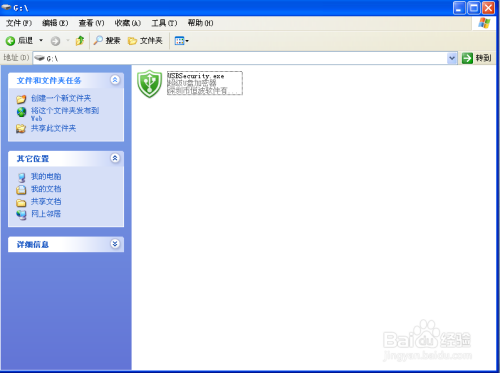The height and width of the screenshot is (373, 500).
Task: Click 创建一个新文件夹 link
Action: [61, 98]
